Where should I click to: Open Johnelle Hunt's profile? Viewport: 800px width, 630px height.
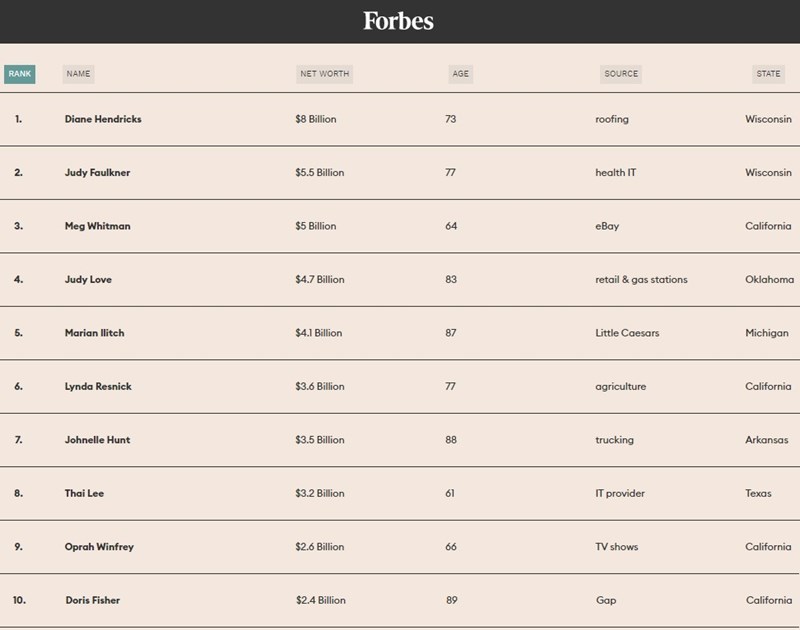pos(97,440)
